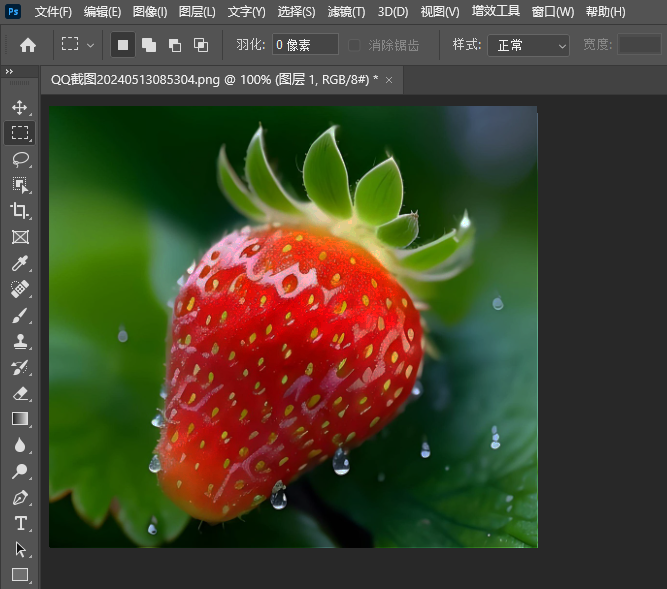
Task: Close the QQ截图20240513085304.png document tab
Action: pos(389,80)
